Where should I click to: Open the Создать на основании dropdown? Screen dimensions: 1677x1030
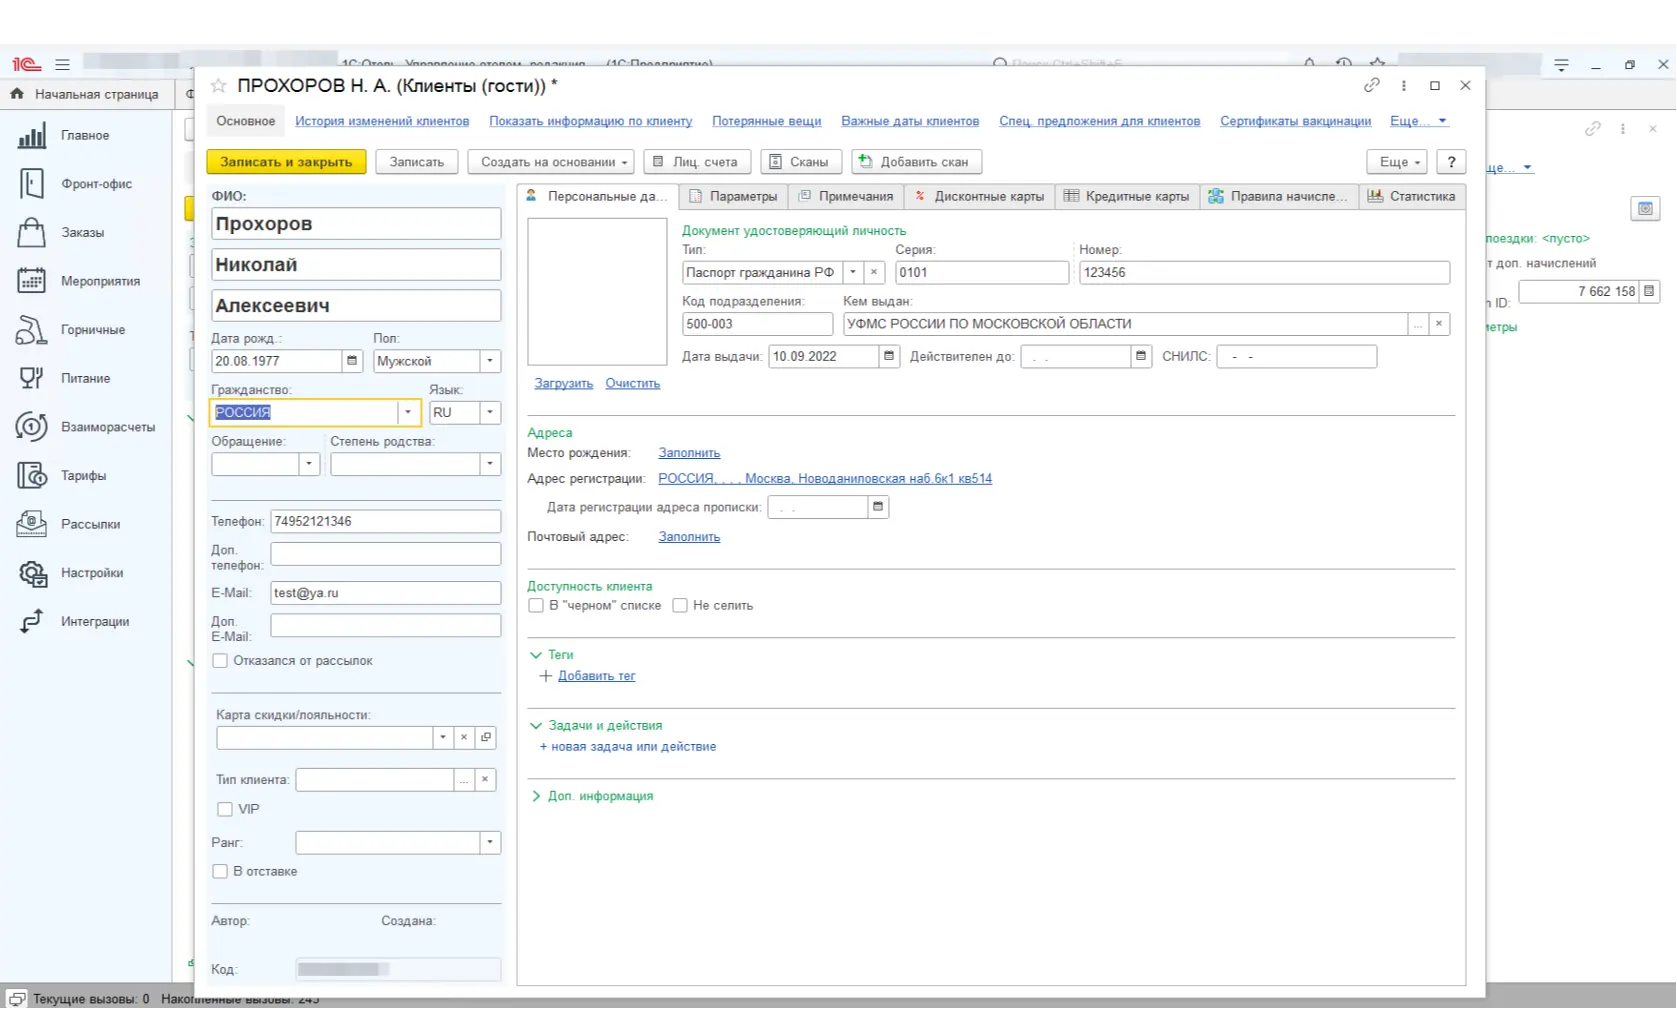click(554, 162)
